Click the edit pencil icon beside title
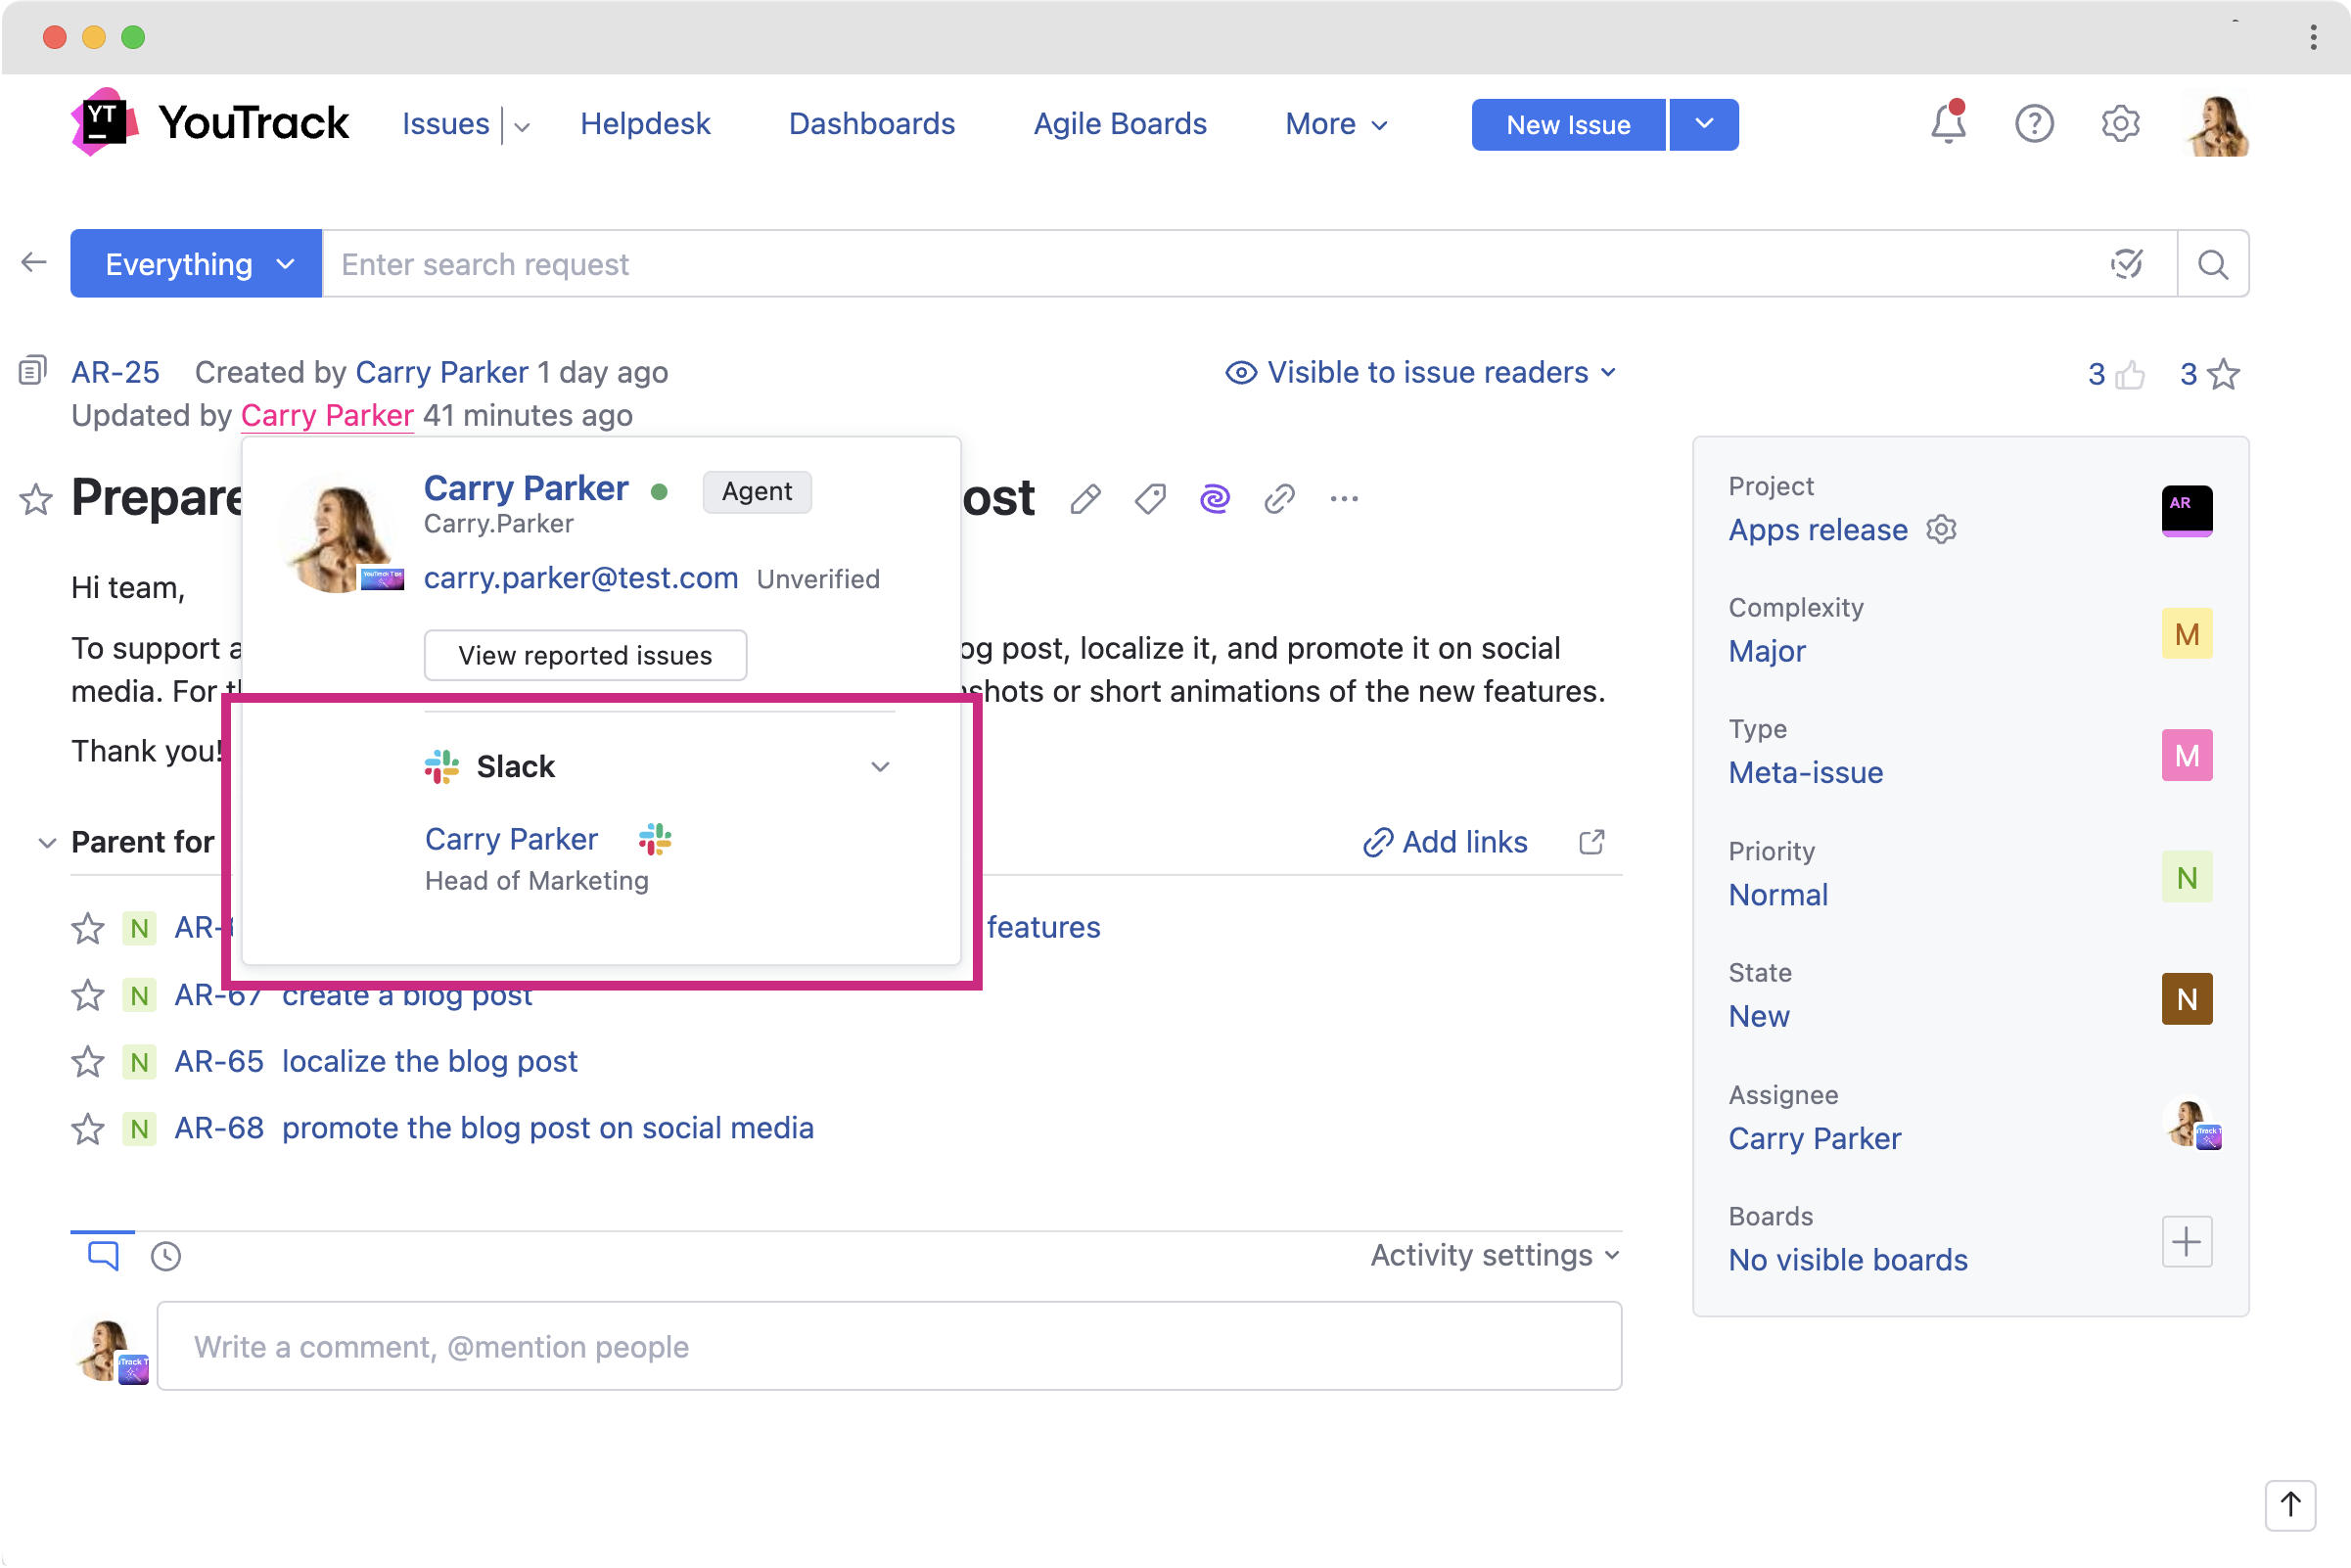Screen dimensions: 2351x1568 (1085, 498)
